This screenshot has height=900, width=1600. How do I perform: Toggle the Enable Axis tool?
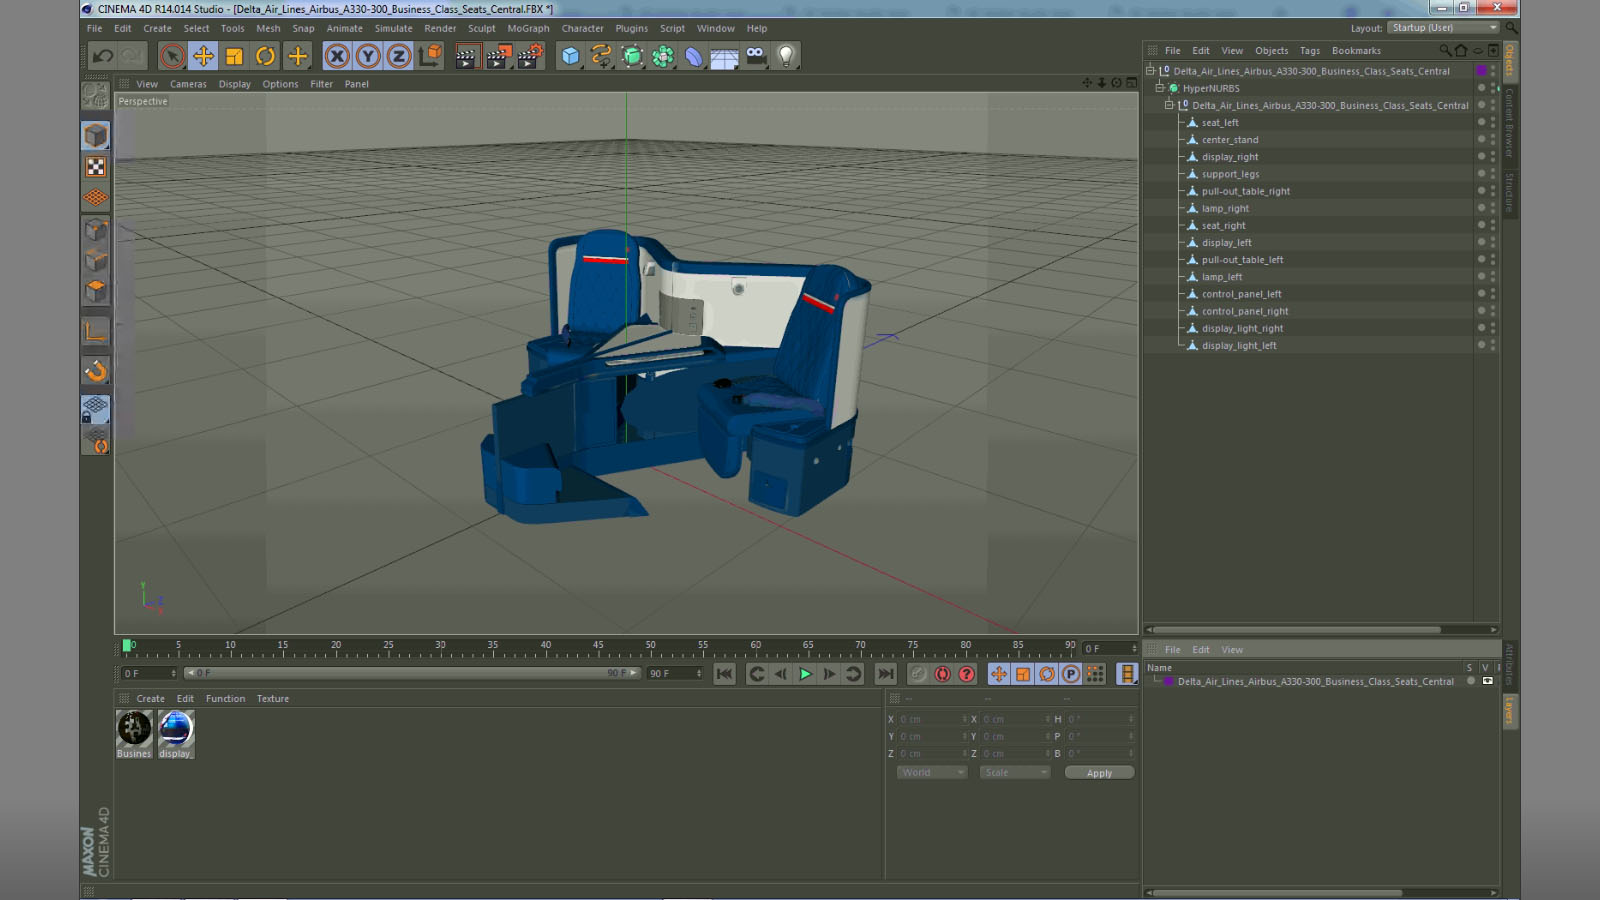pos(95,332)
